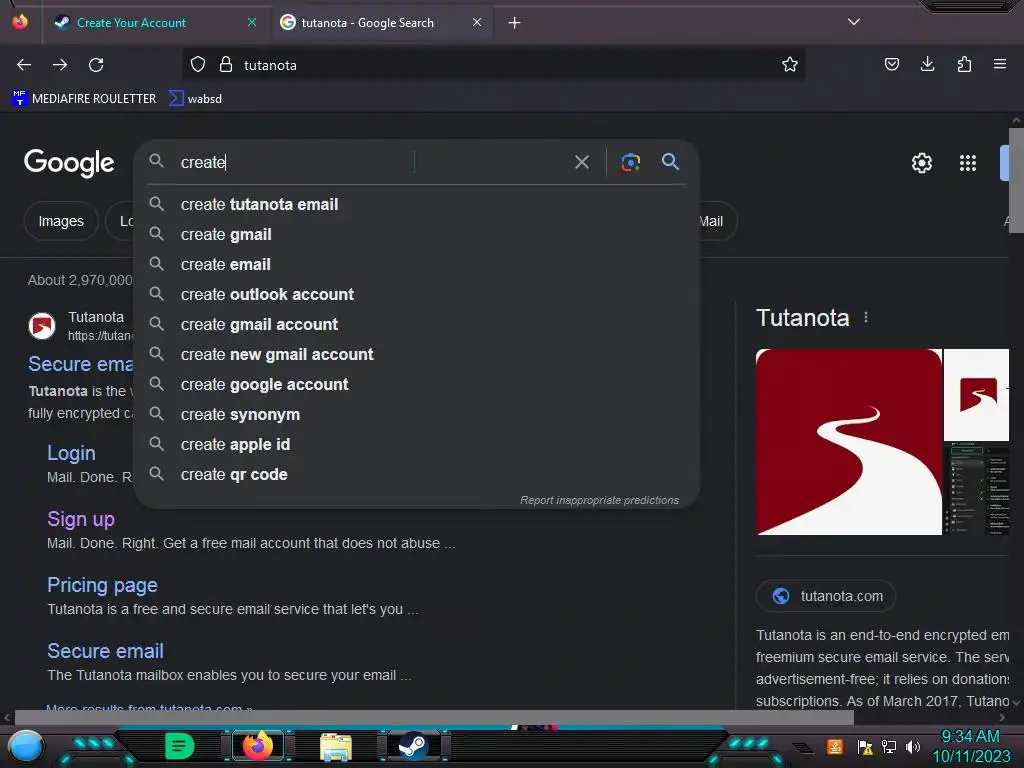Click the padlock site info icon
The image size is (1024, 768).
226,64
